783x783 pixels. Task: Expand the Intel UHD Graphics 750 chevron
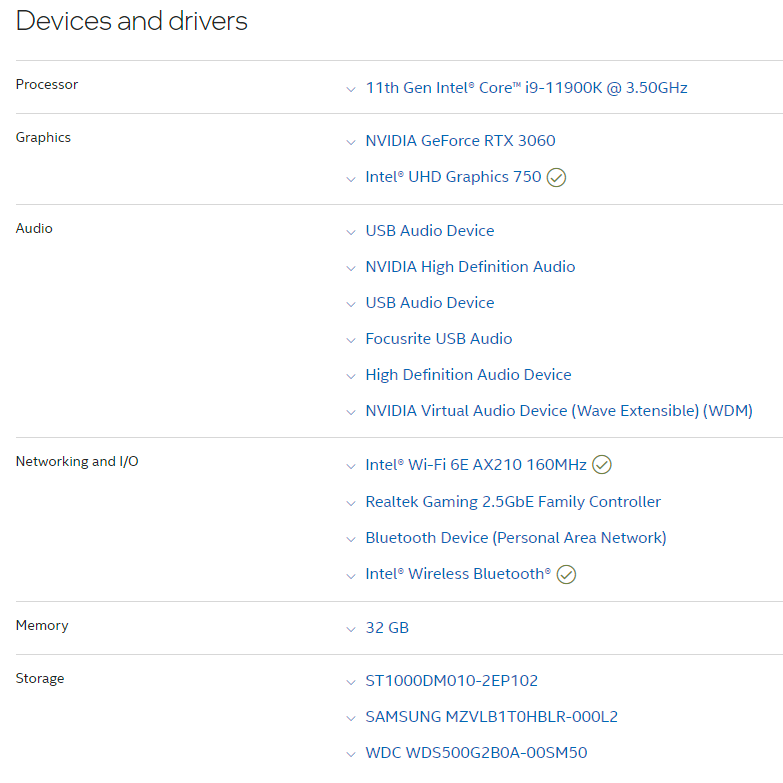(351, 179)
